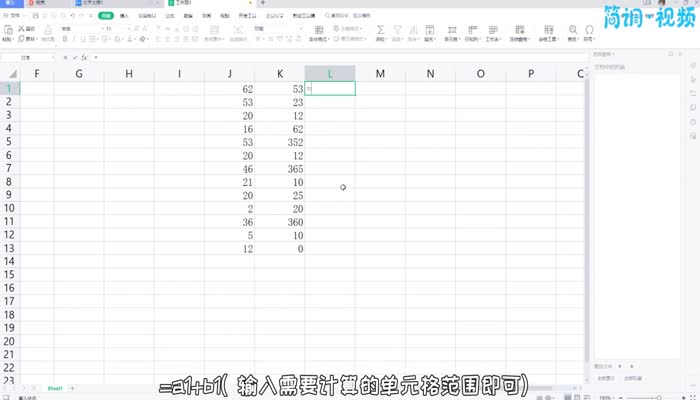
Task: Click the Find magnifier icon in ribbon
Action: coord(573,31)
